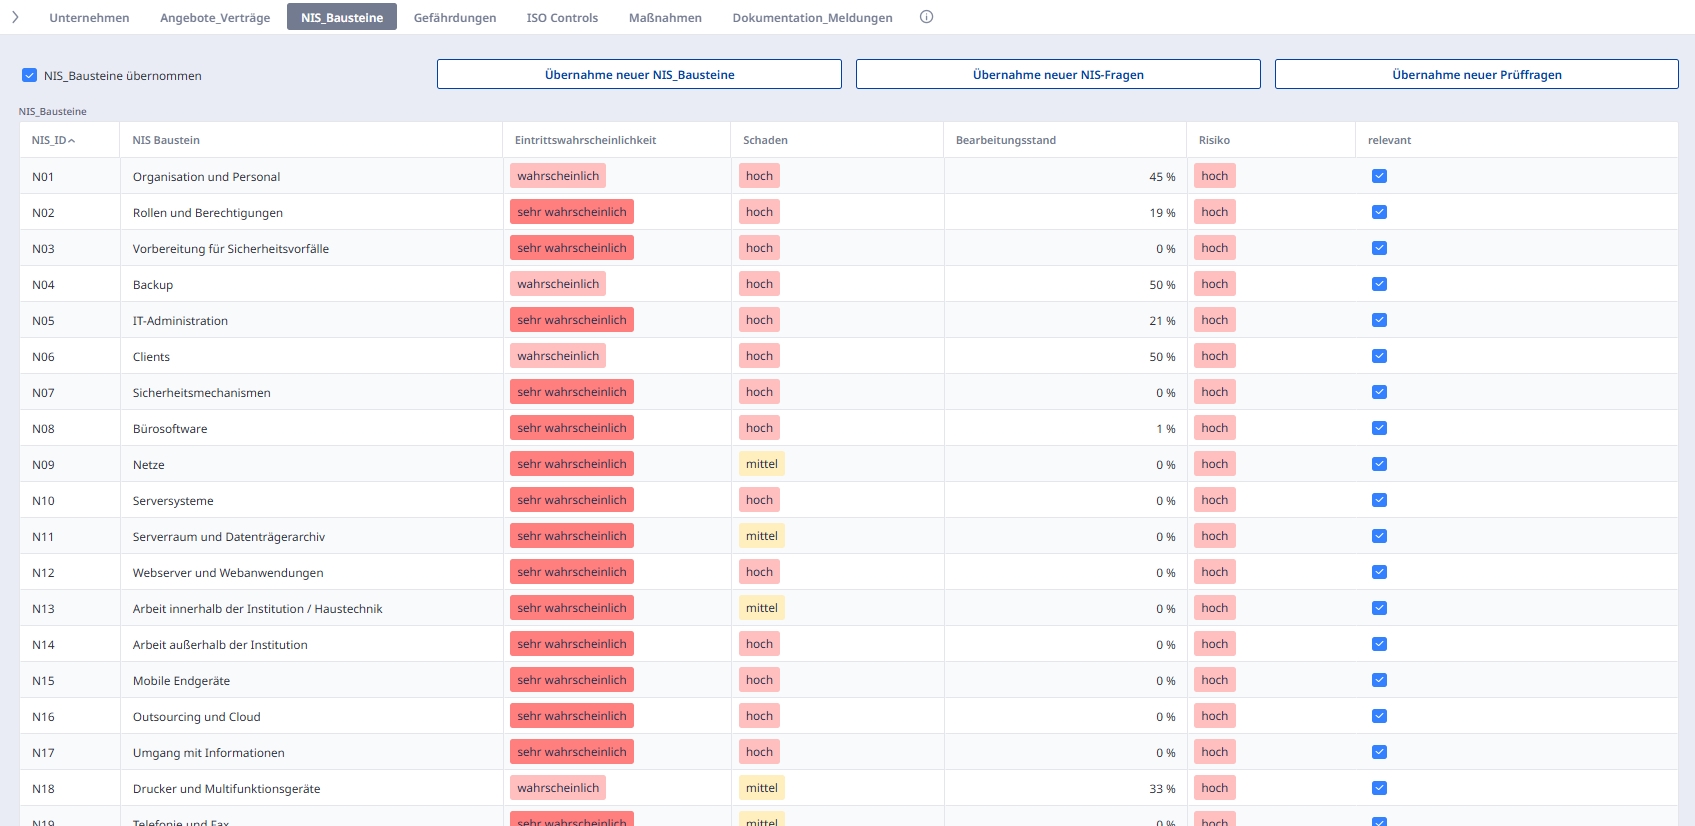This screenshot has width=1695, height=826.
Task: Toggle relevant checkbox for Mobile Endgeräte
Action: point(1379,680)
